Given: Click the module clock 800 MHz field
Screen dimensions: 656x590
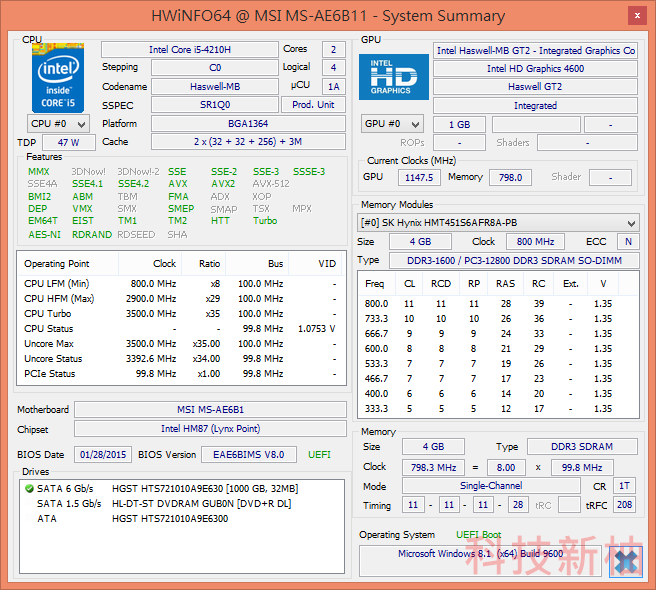Looking at the screenshot, I should (x=535, y=241).
